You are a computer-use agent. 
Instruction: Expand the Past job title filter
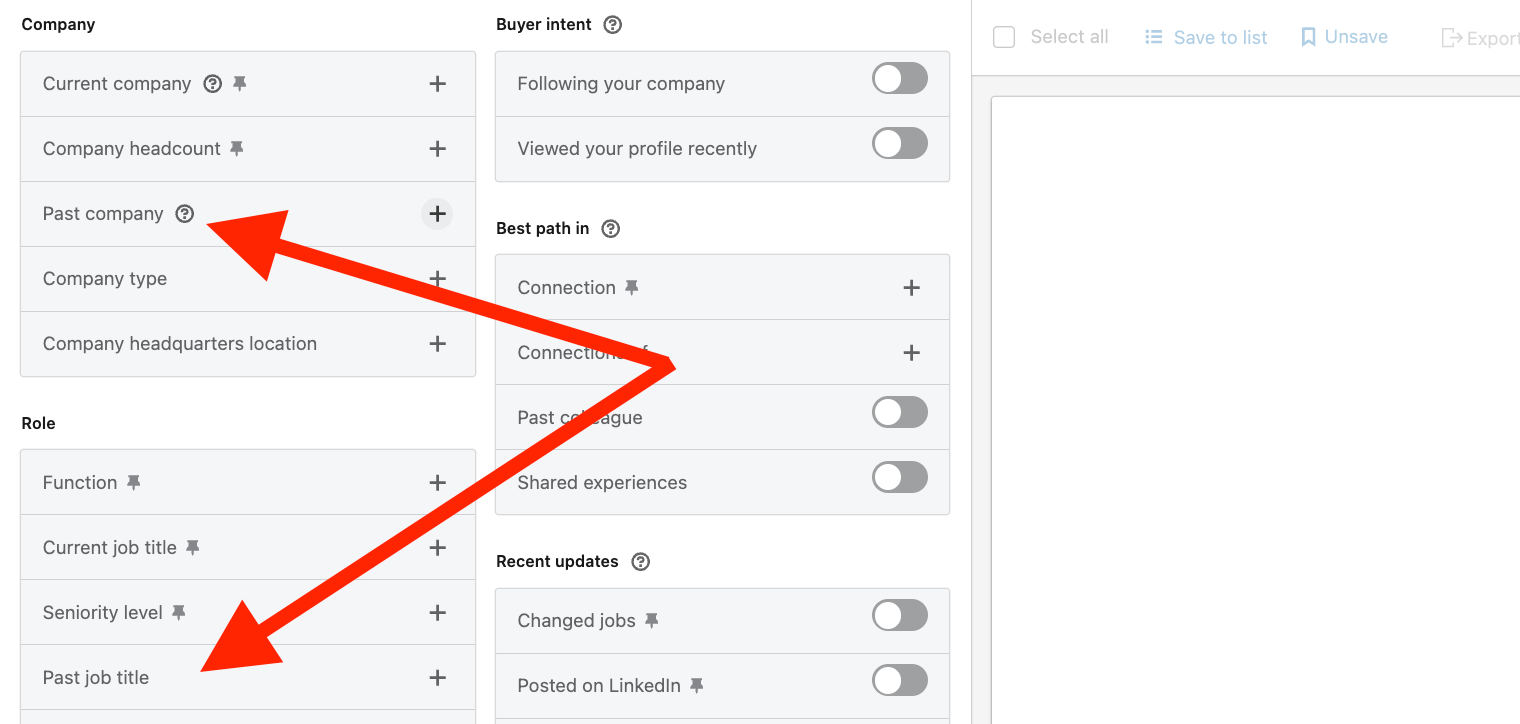tap(437, 677)
